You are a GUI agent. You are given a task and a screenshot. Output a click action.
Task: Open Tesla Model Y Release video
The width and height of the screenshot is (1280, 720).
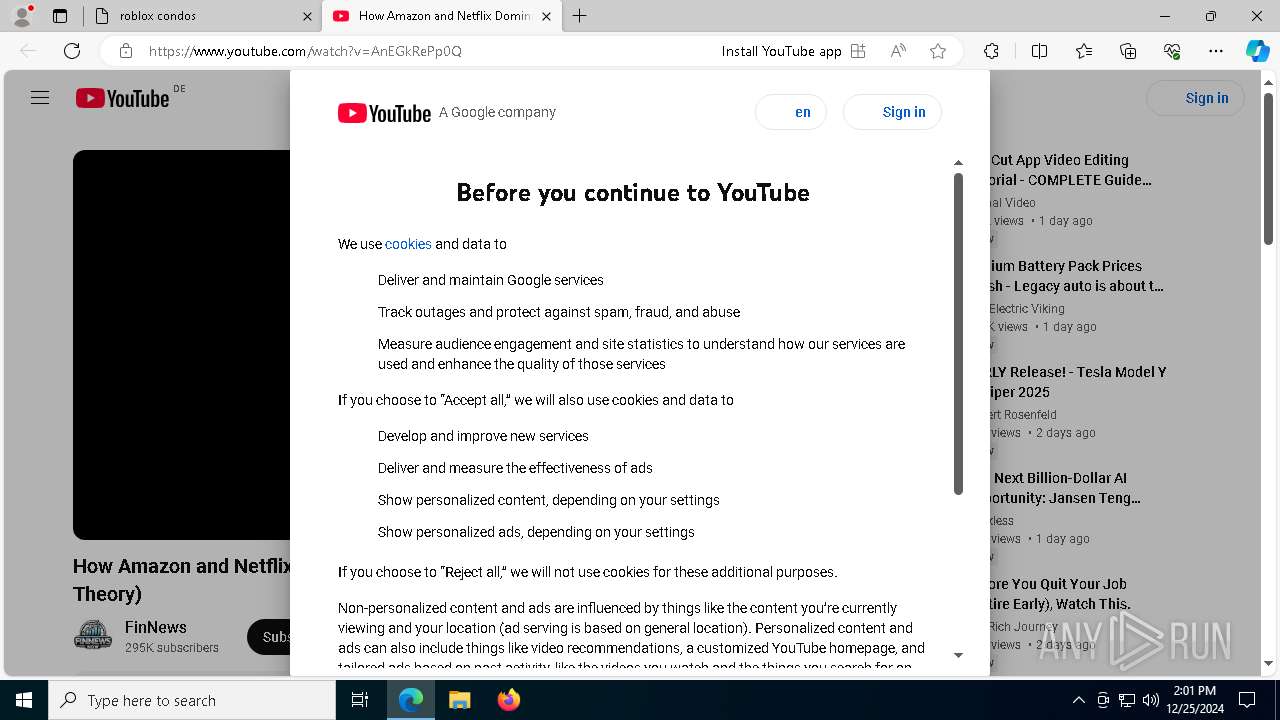(1078, 382)
